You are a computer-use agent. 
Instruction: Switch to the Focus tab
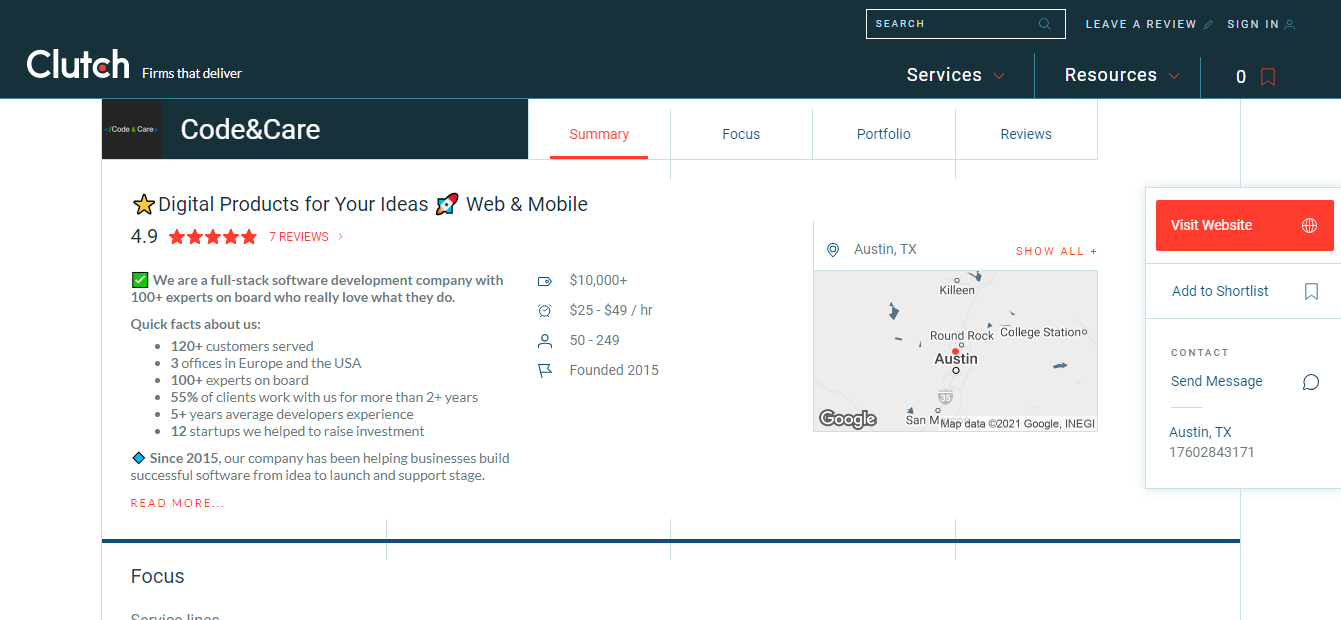tap(741, 134)
